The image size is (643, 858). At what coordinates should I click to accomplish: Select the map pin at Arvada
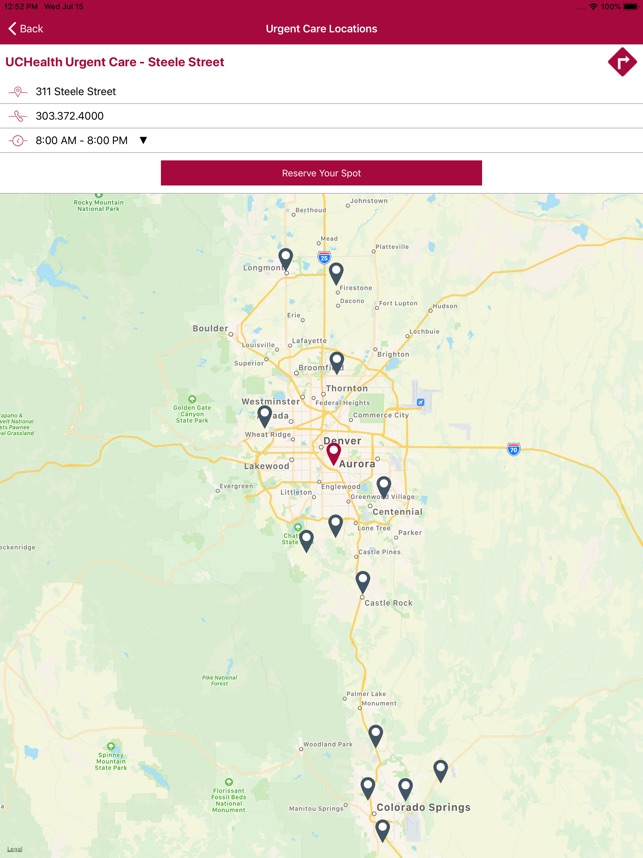pos(264,416)
